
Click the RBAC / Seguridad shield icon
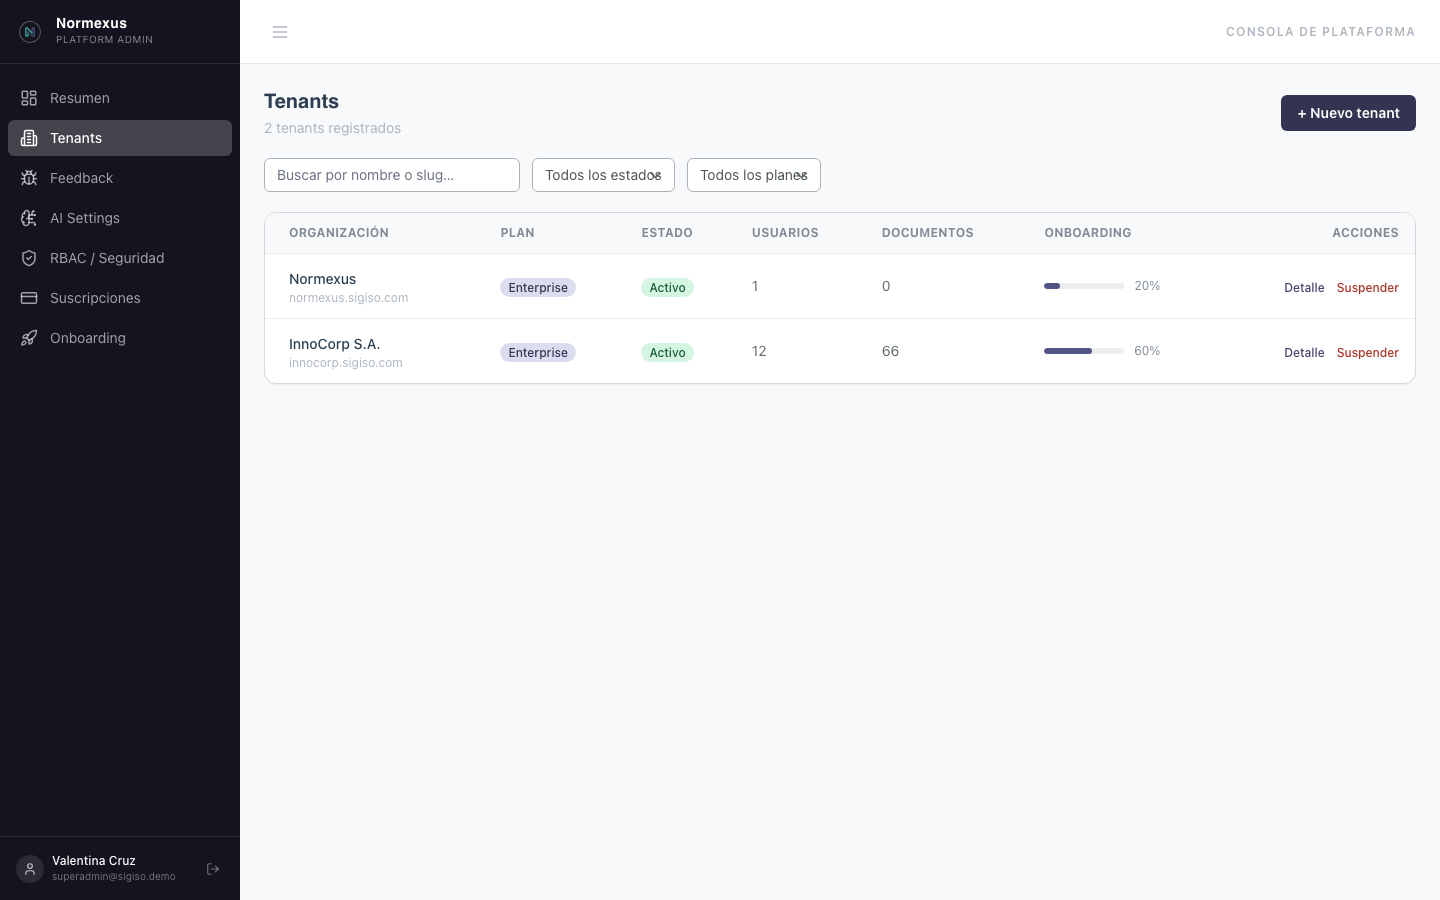(29, 258)
